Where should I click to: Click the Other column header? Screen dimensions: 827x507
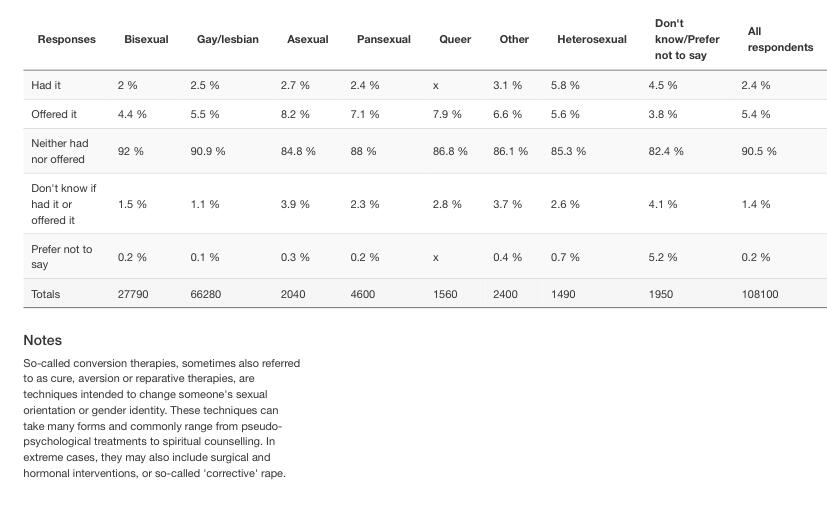pos(514,39)
